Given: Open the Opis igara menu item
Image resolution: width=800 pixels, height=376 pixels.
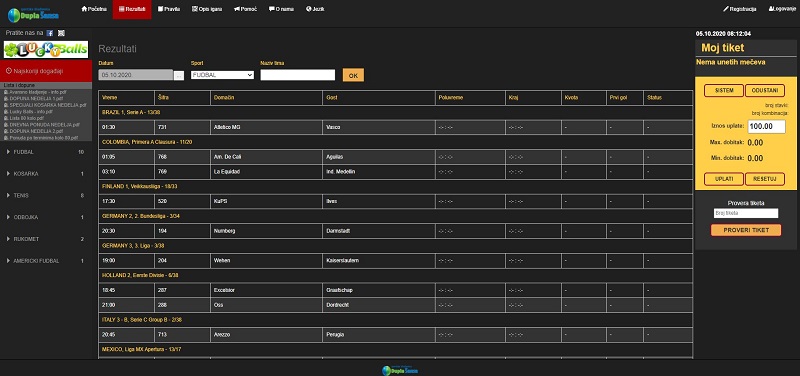Looking at the screenshot, I should (207, 9).
